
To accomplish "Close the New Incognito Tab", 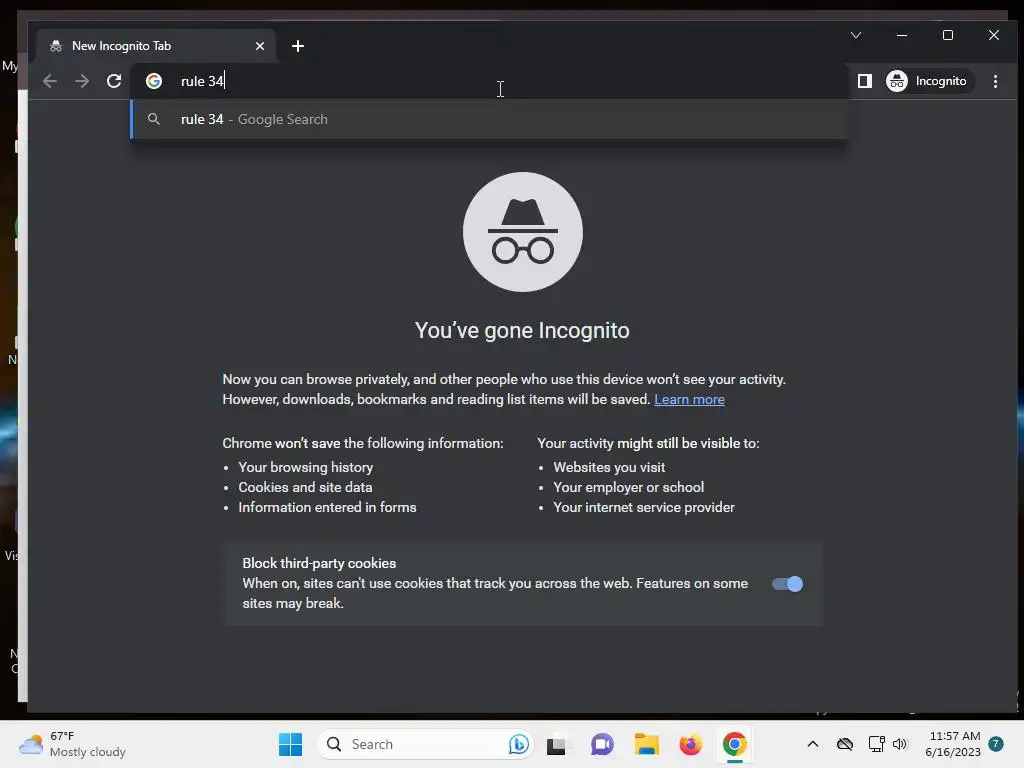I will pos(260,46).
